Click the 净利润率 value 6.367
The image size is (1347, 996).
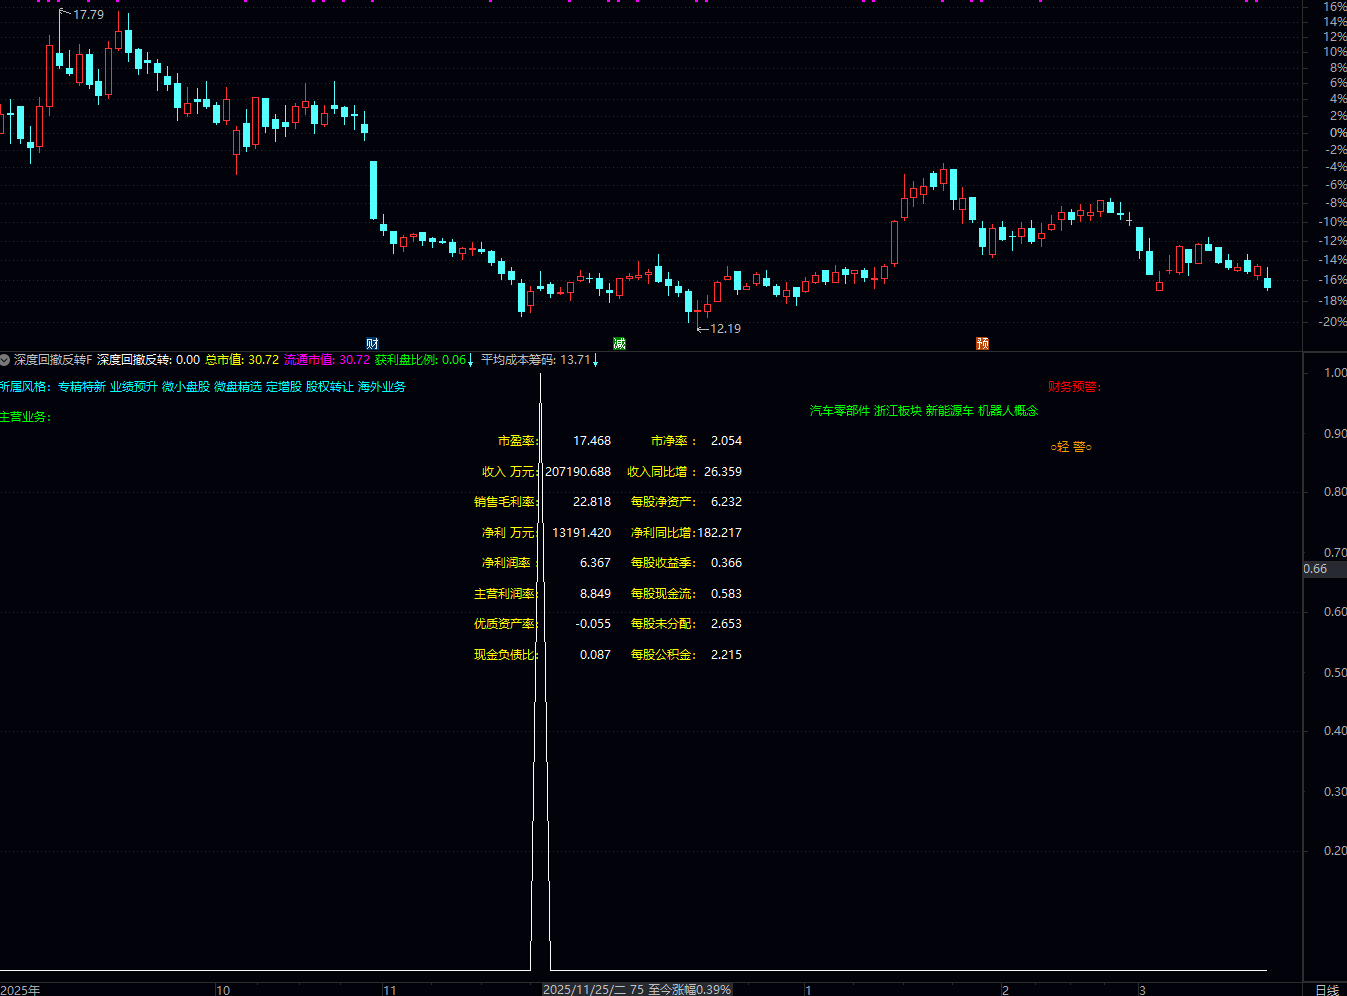(x=595, y=563)
